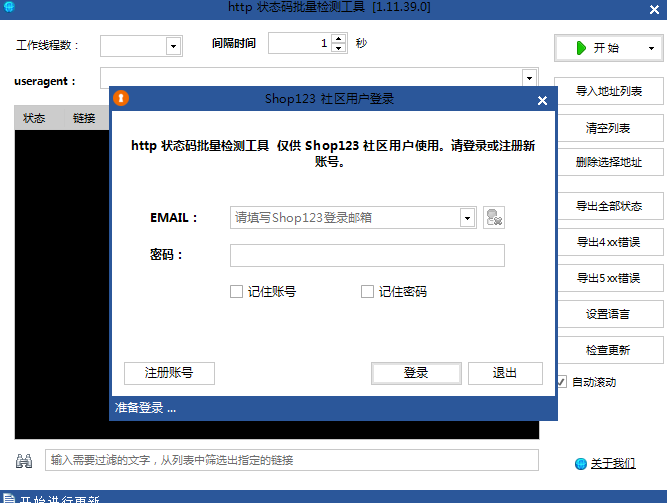Enable the 记住密码 checkbox
The image size is (667, 503).
tap(367, 292)
